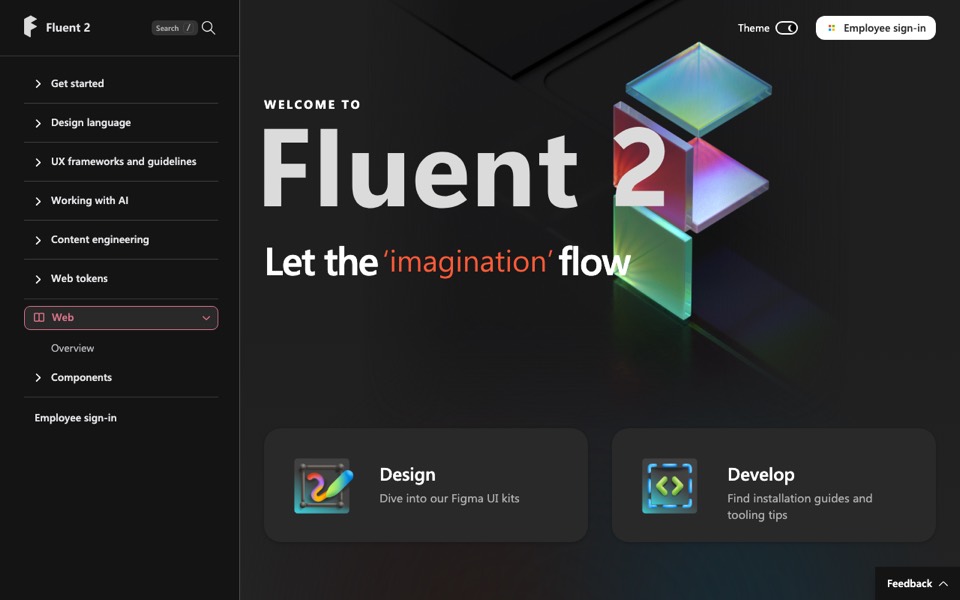Click Employee sign-in link in sidebar
Viewport: 960px width, 600px height.
click(x=75, y=418)
